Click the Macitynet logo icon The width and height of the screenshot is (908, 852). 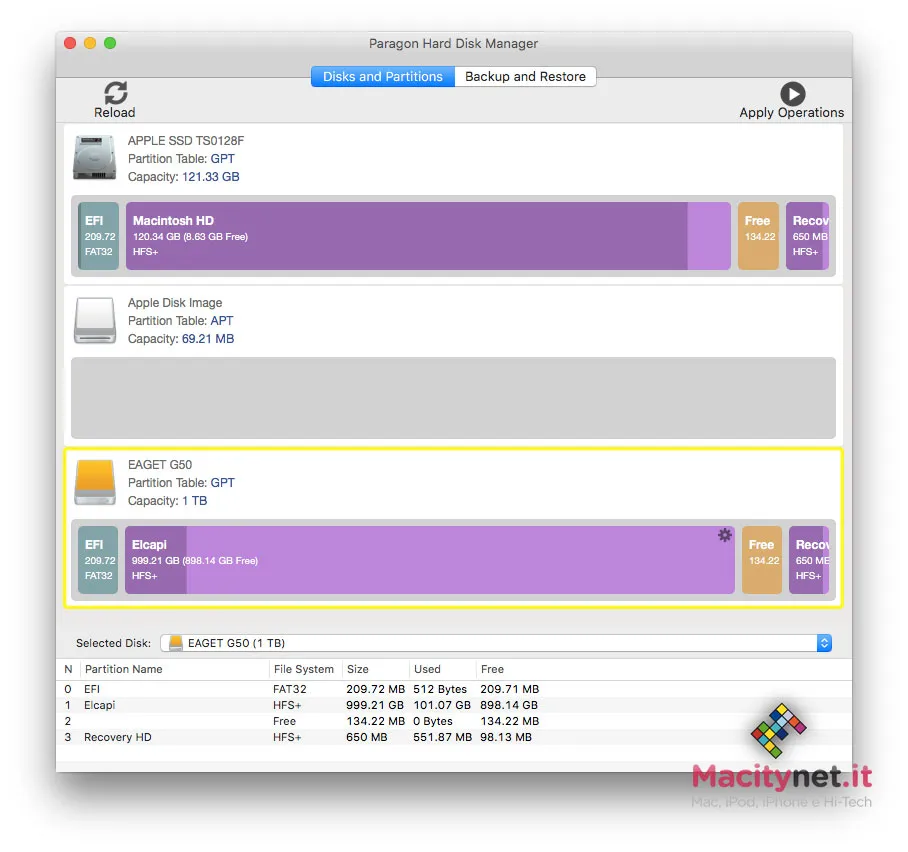[x=779, y=730]
